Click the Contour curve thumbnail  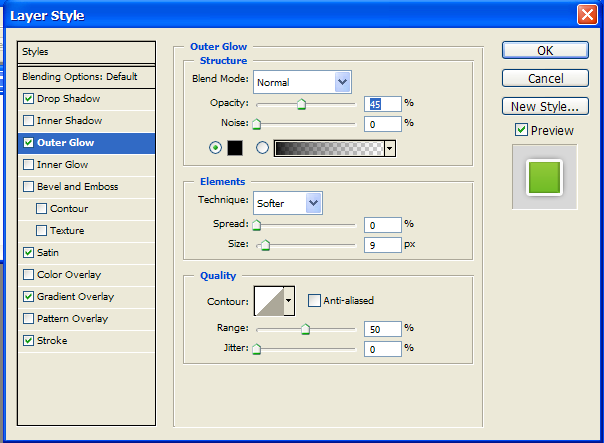click(268, 299)
